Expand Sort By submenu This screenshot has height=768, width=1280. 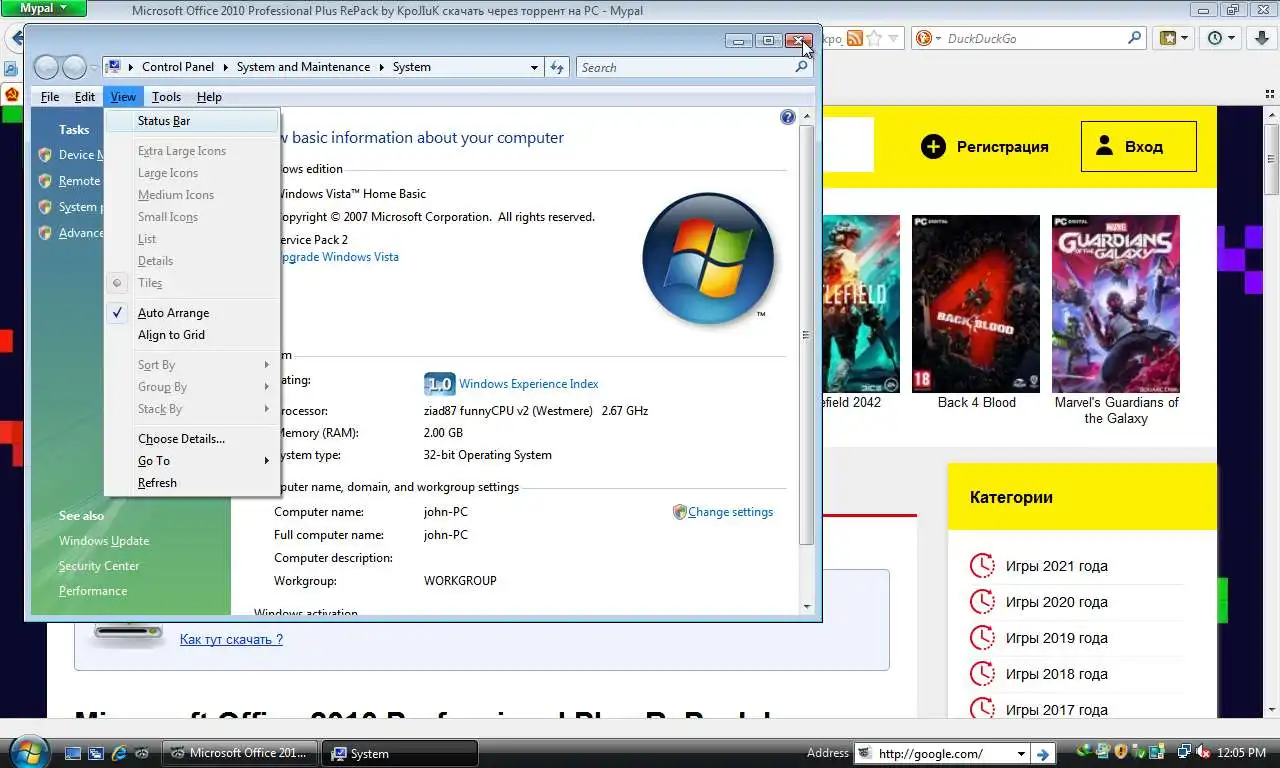click(192, 365)
